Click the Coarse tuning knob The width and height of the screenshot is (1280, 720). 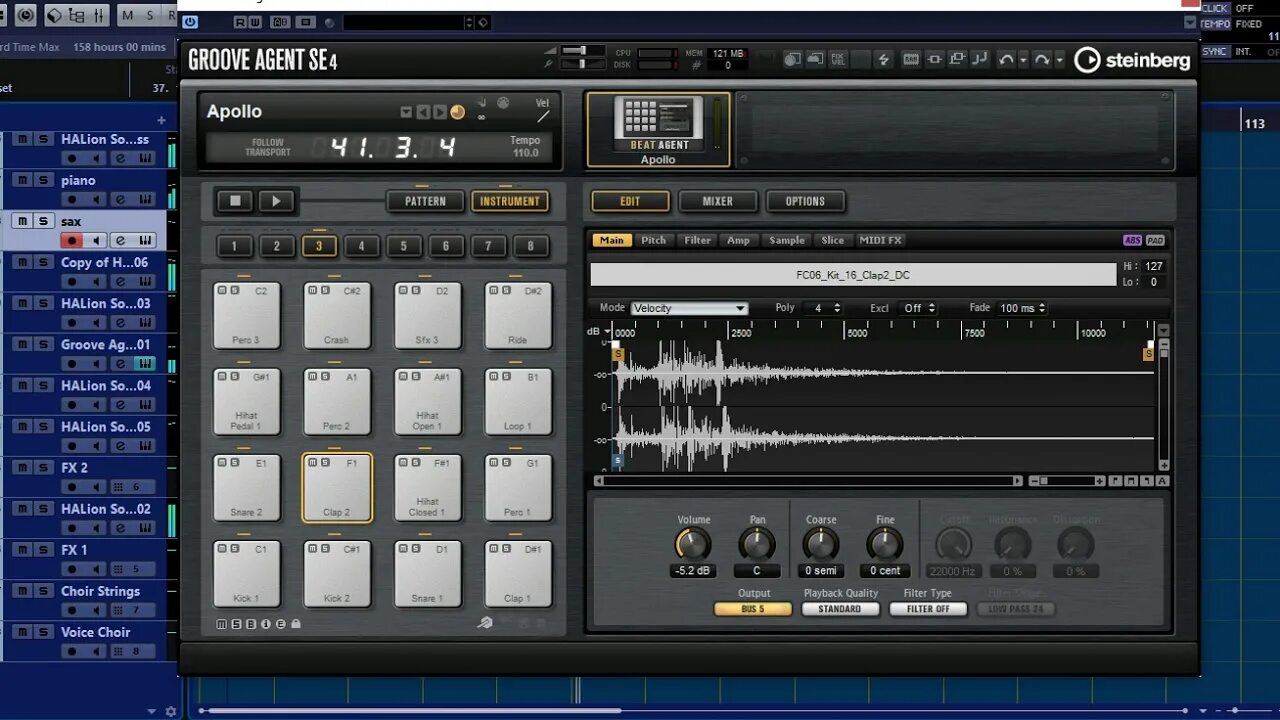click(821, 544)
